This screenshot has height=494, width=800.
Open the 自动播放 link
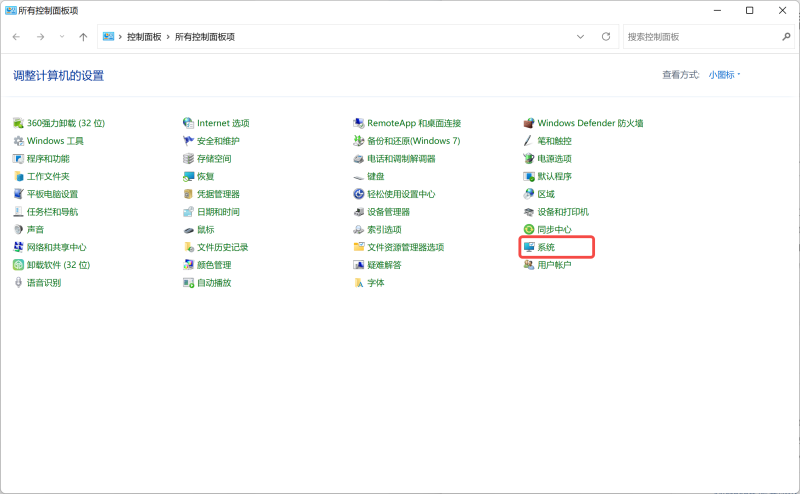pyautogui.click(x=214, y=283)
